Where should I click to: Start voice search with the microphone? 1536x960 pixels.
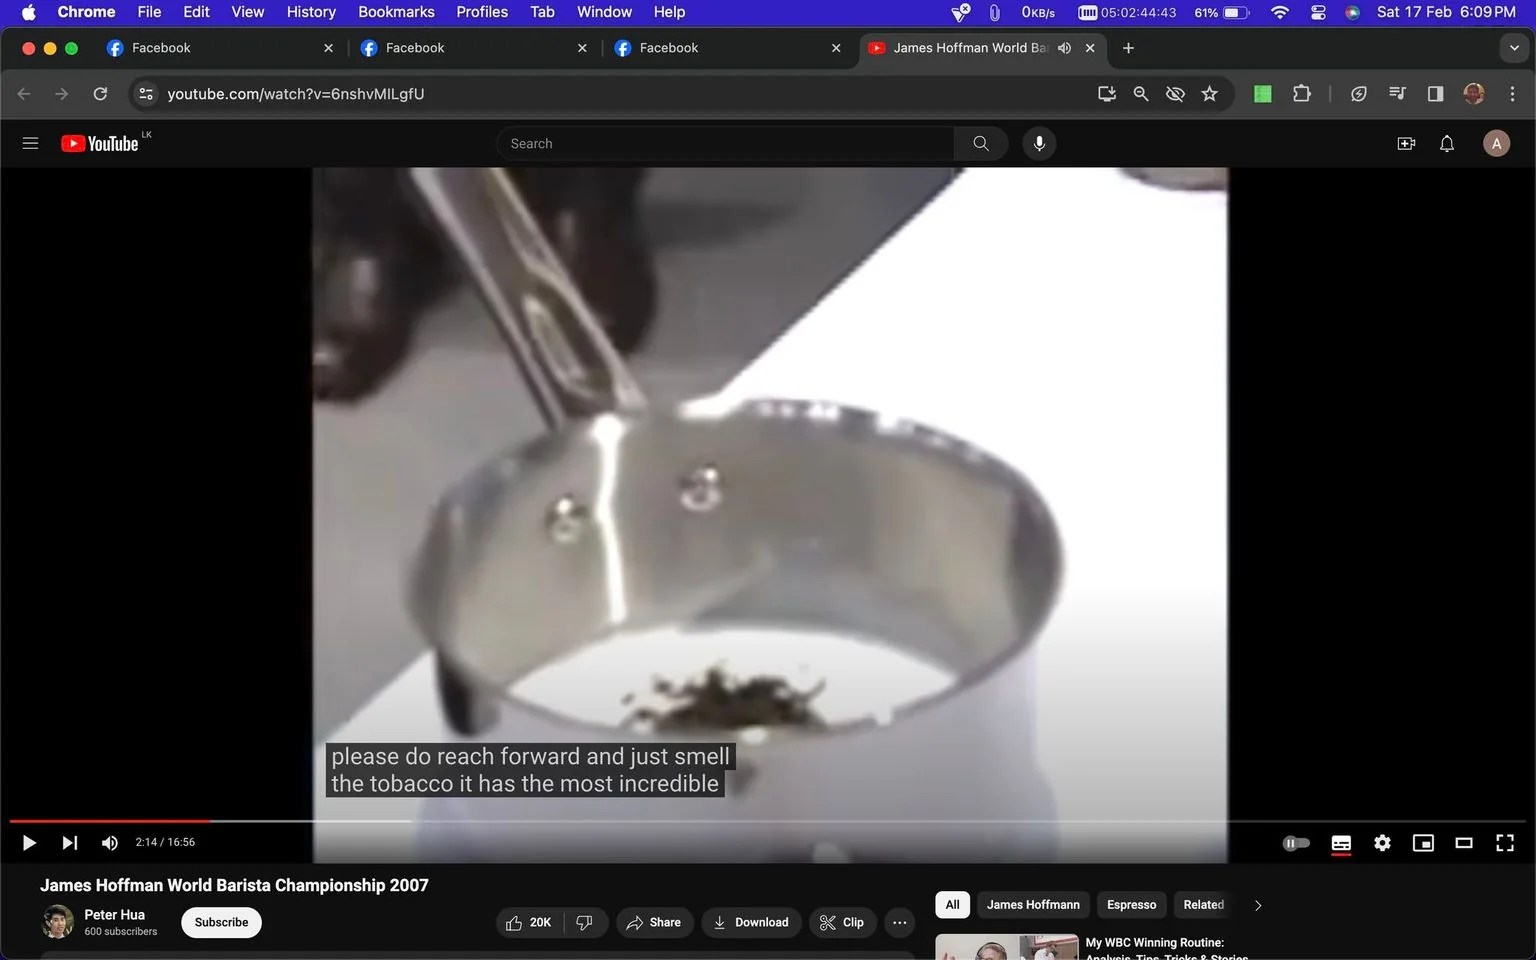(1039, 143)
